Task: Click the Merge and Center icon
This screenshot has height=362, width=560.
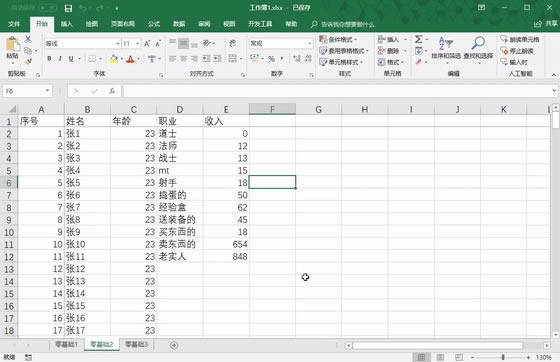Action: 232,59
